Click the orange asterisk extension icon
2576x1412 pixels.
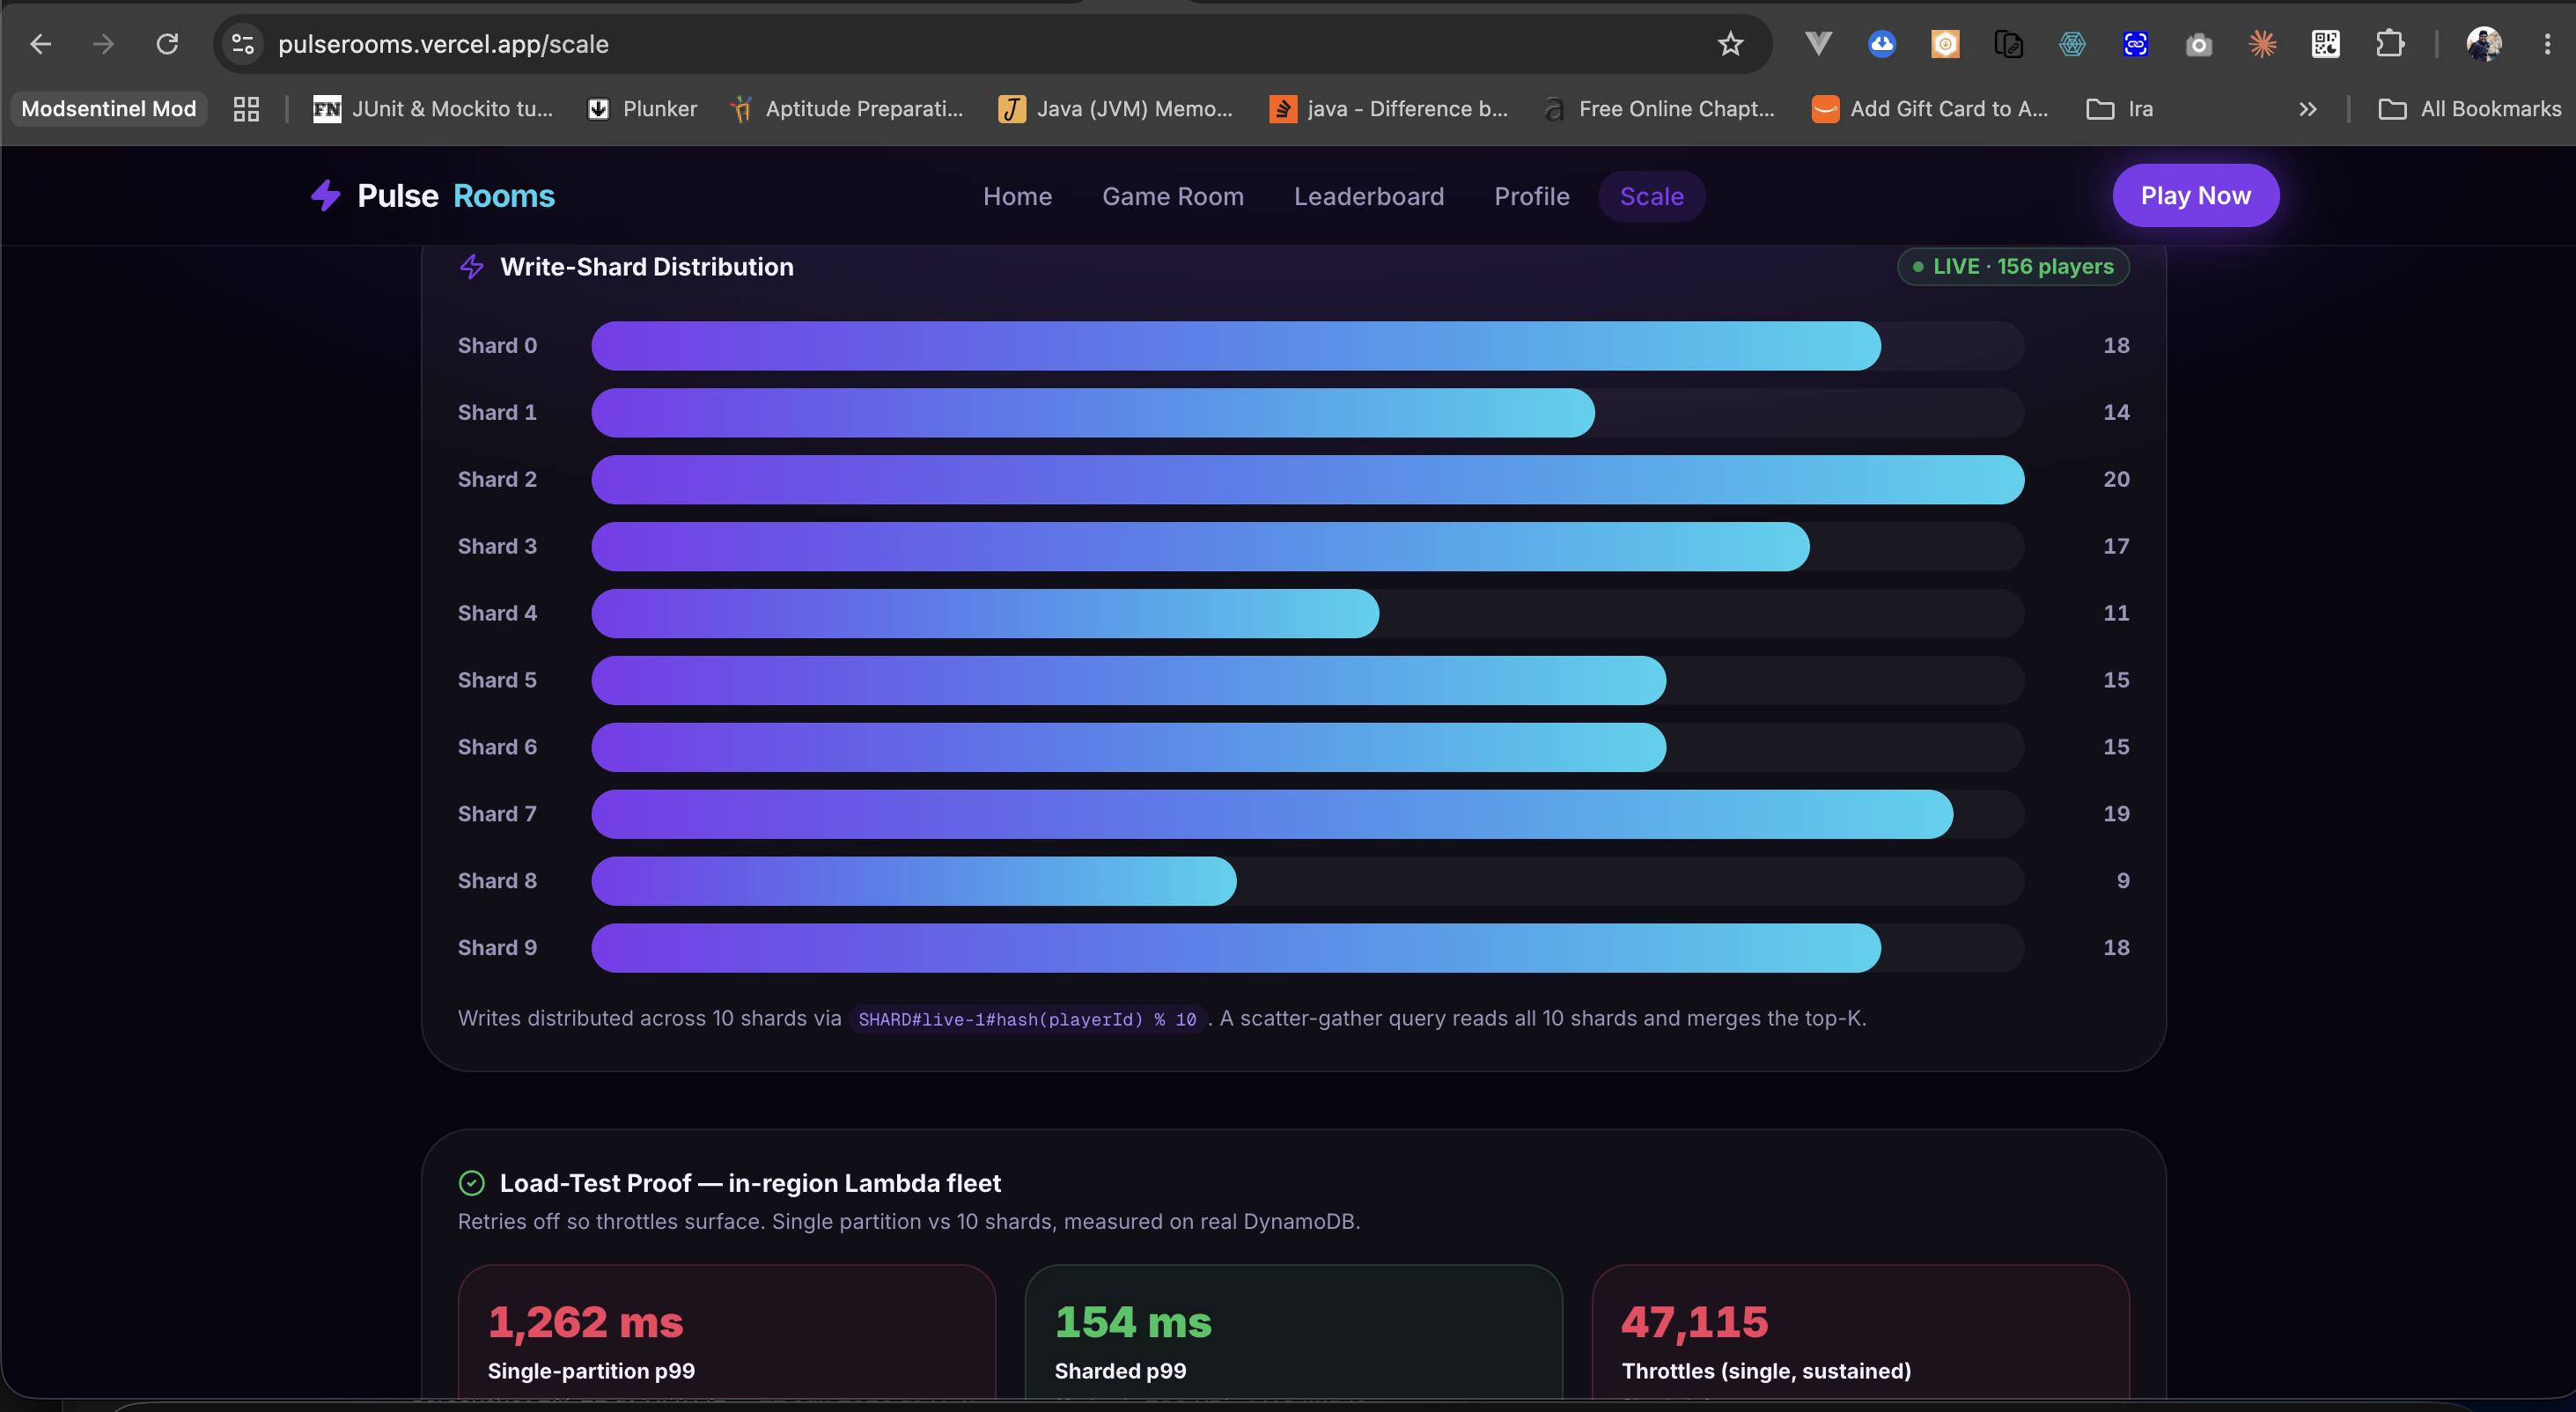[x=2262, y=44]
